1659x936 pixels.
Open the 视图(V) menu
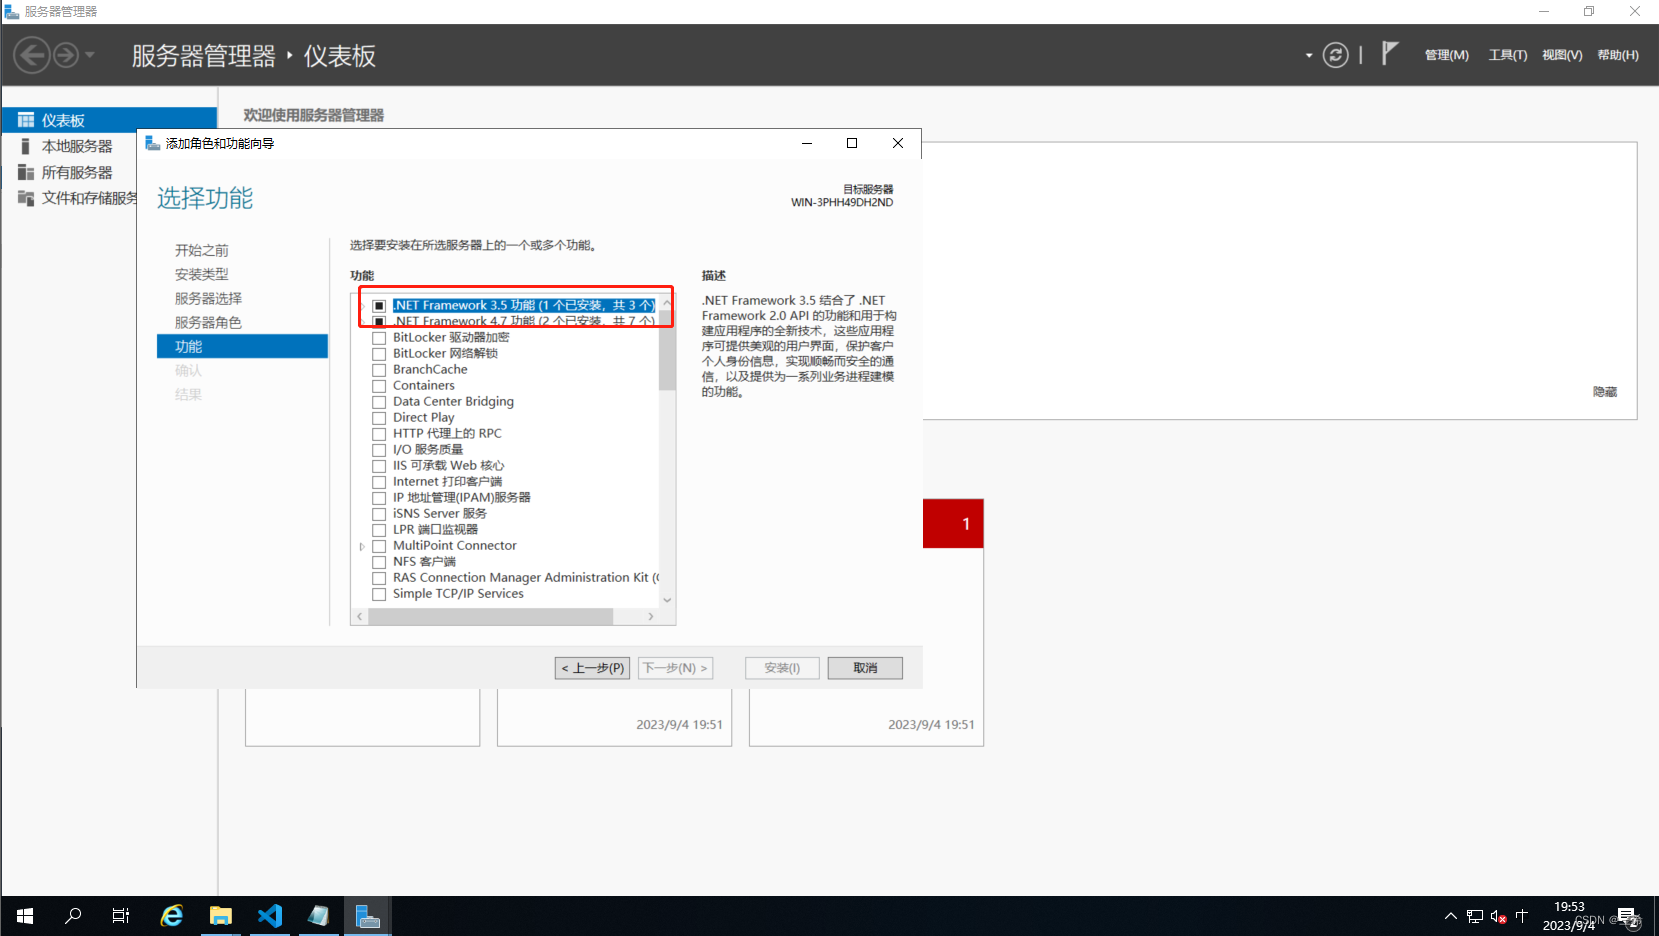click(x=1562, y=55)
